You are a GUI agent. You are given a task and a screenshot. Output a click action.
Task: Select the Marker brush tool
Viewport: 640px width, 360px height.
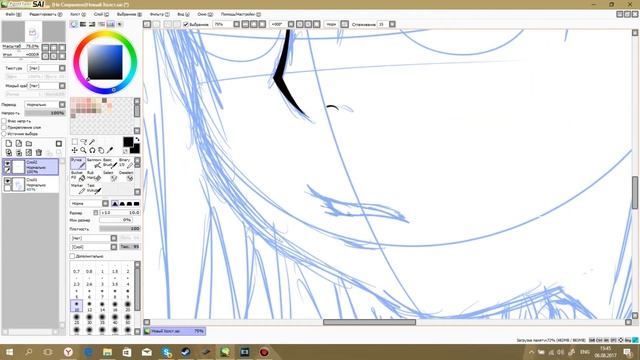pyautogui.click(x=78, y=188)
